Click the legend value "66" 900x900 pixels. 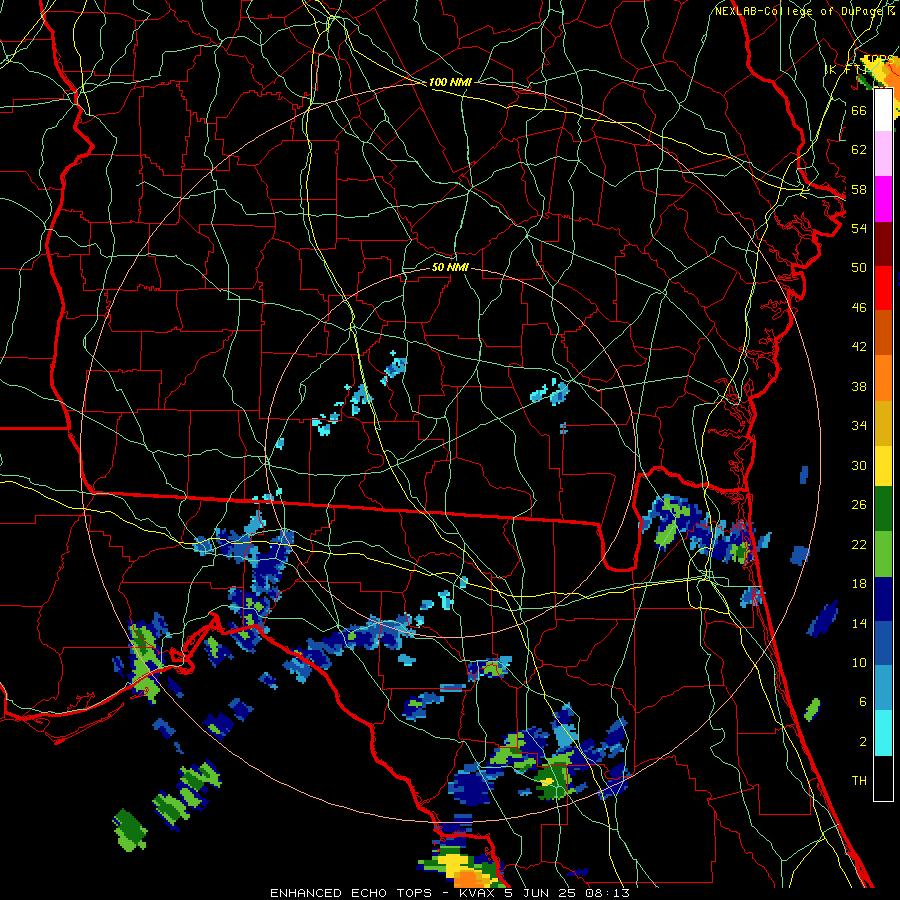pos(859,110)
